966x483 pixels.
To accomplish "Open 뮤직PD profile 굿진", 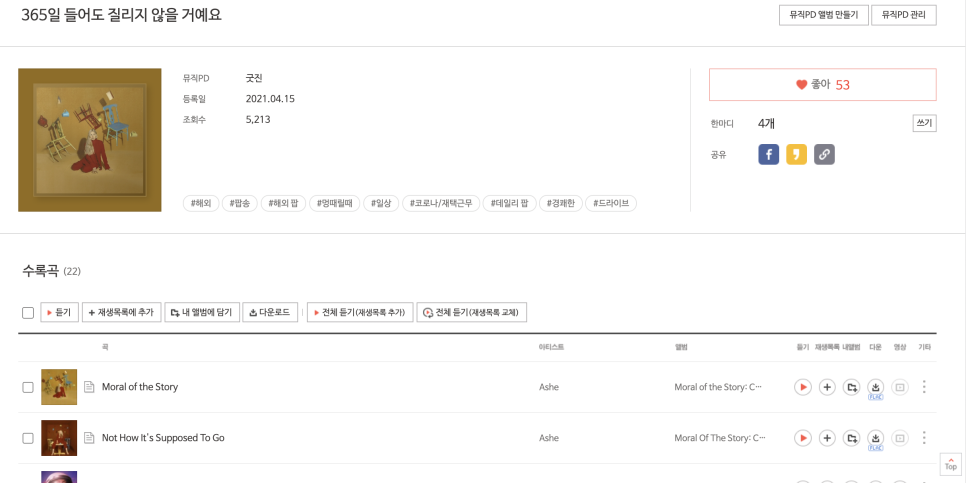I will coord(254,78).
